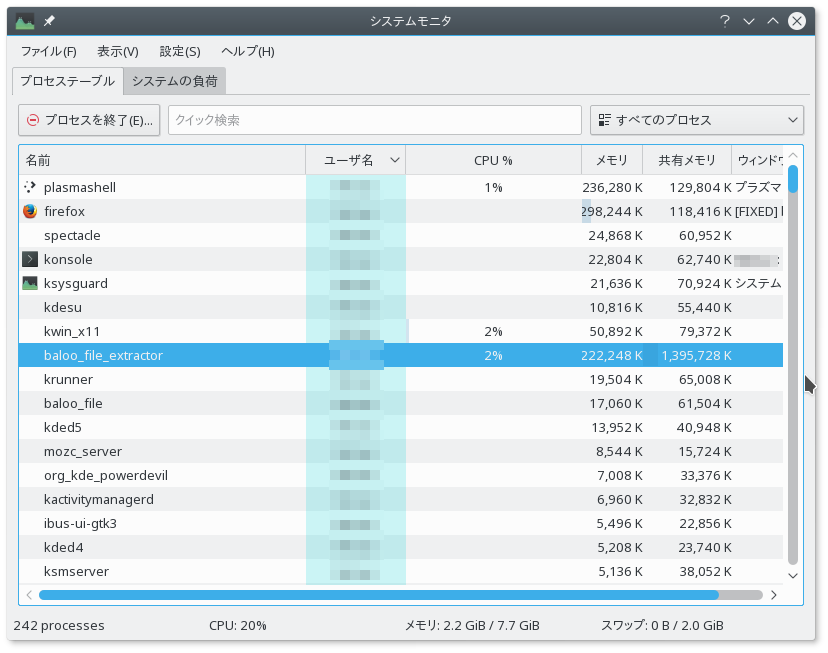
Task: Click the 236,280 K memory value
Action: [x=613, y=187]
